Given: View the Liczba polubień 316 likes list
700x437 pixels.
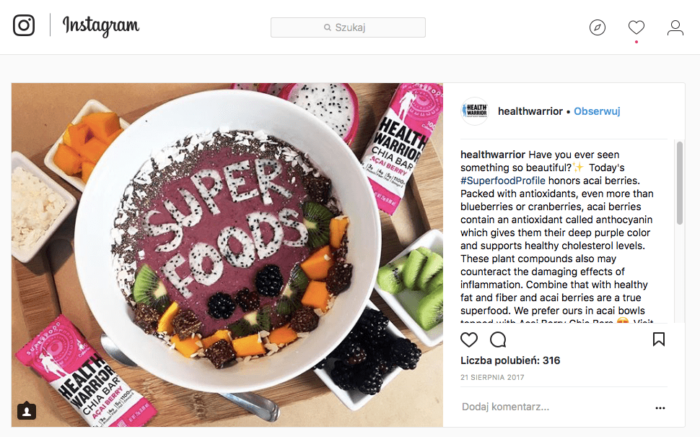Looking at the screenshot, I should pos(510,360).
